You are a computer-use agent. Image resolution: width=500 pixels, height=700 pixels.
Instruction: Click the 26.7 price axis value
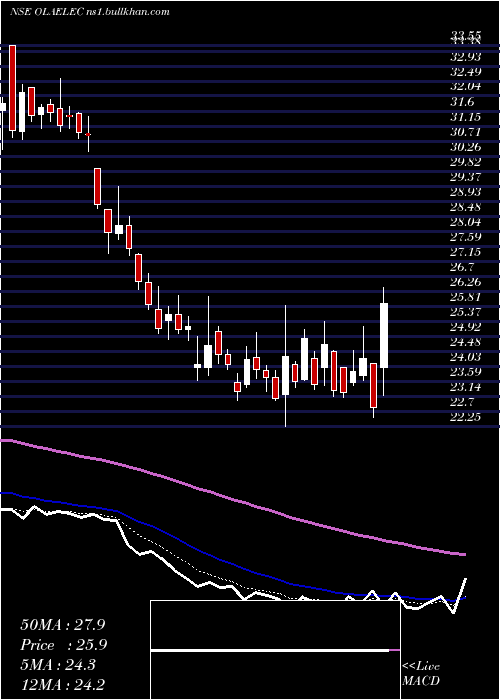click(462, 267)
